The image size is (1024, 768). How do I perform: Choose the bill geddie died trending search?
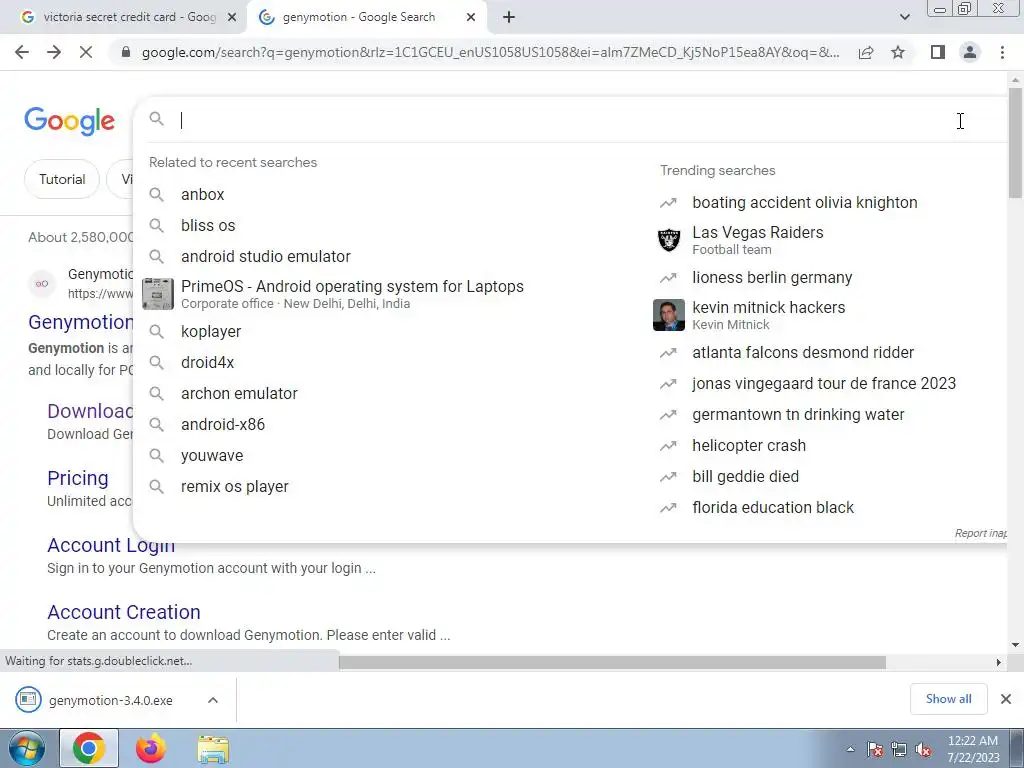745,477
